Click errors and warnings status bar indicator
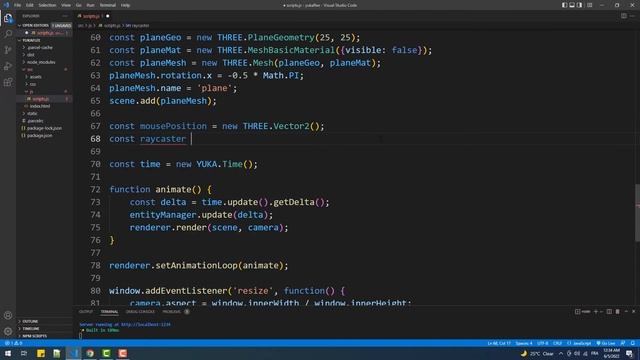This screenshot has width=640, height=360. 14,343
